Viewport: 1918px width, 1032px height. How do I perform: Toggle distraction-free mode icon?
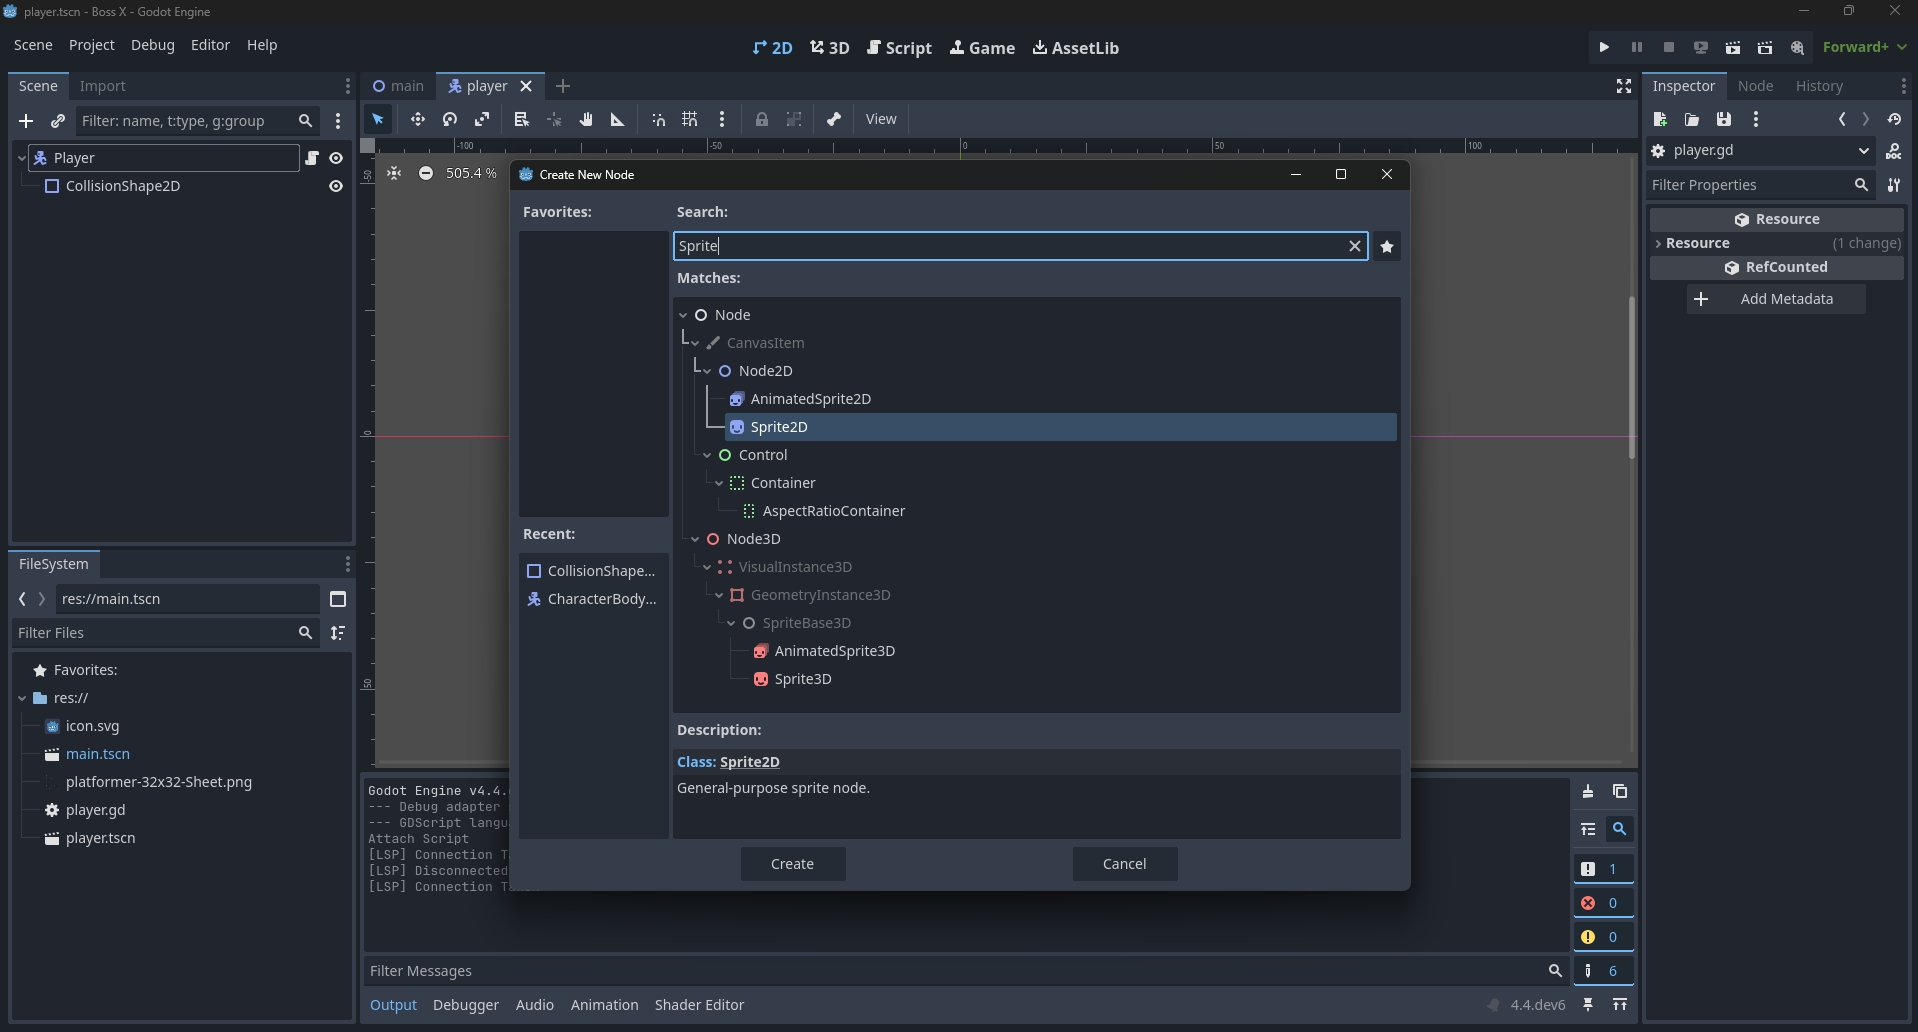click(1624, 86)
